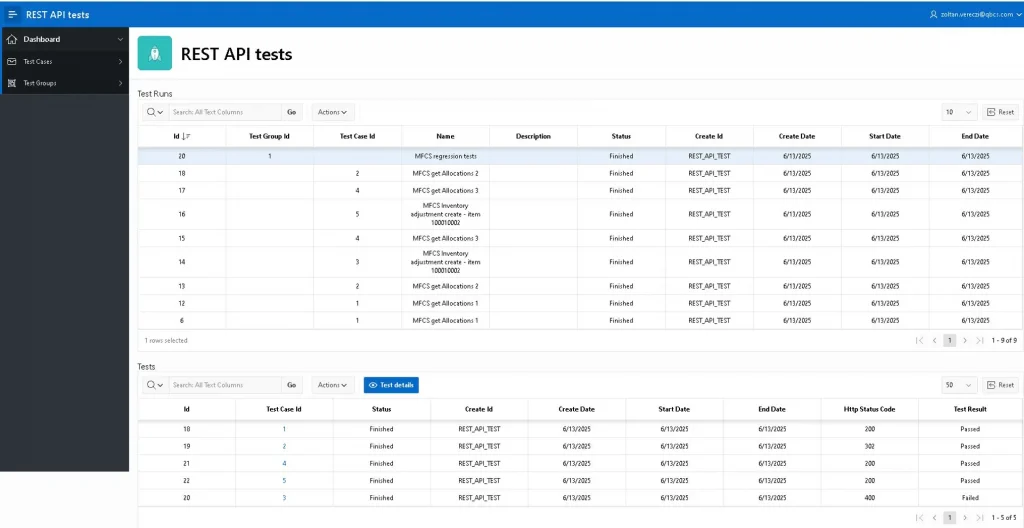
Task: Toggle the hamburger navigation menu icon
Action: pyautogui.click(x=12, y=14)
